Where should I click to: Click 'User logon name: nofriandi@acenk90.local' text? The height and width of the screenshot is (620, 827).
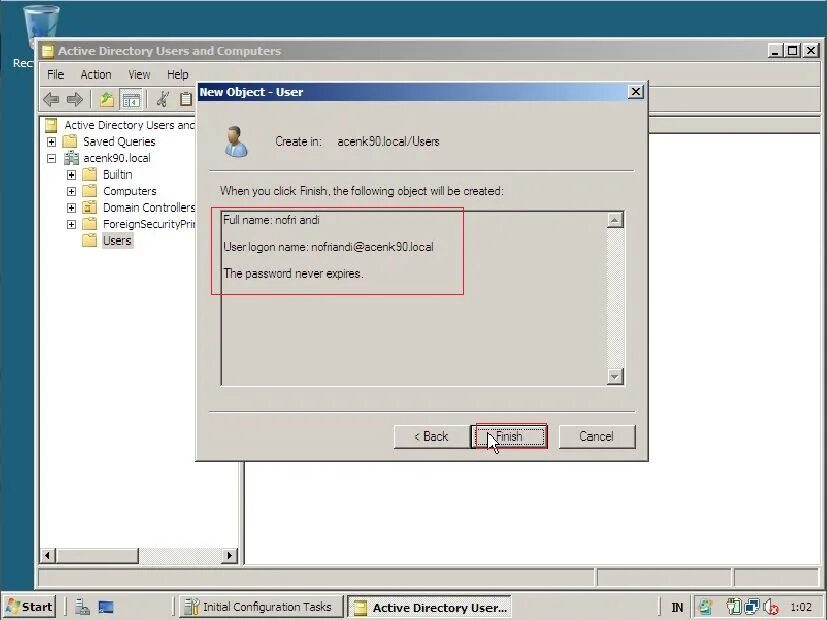point(328,247)
